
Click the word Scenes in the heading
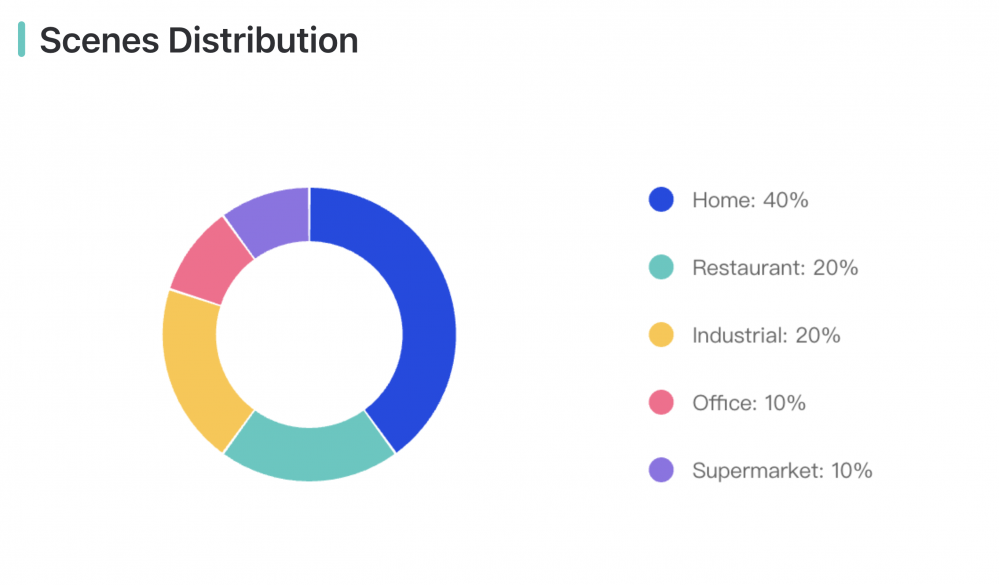pos(99,41)
